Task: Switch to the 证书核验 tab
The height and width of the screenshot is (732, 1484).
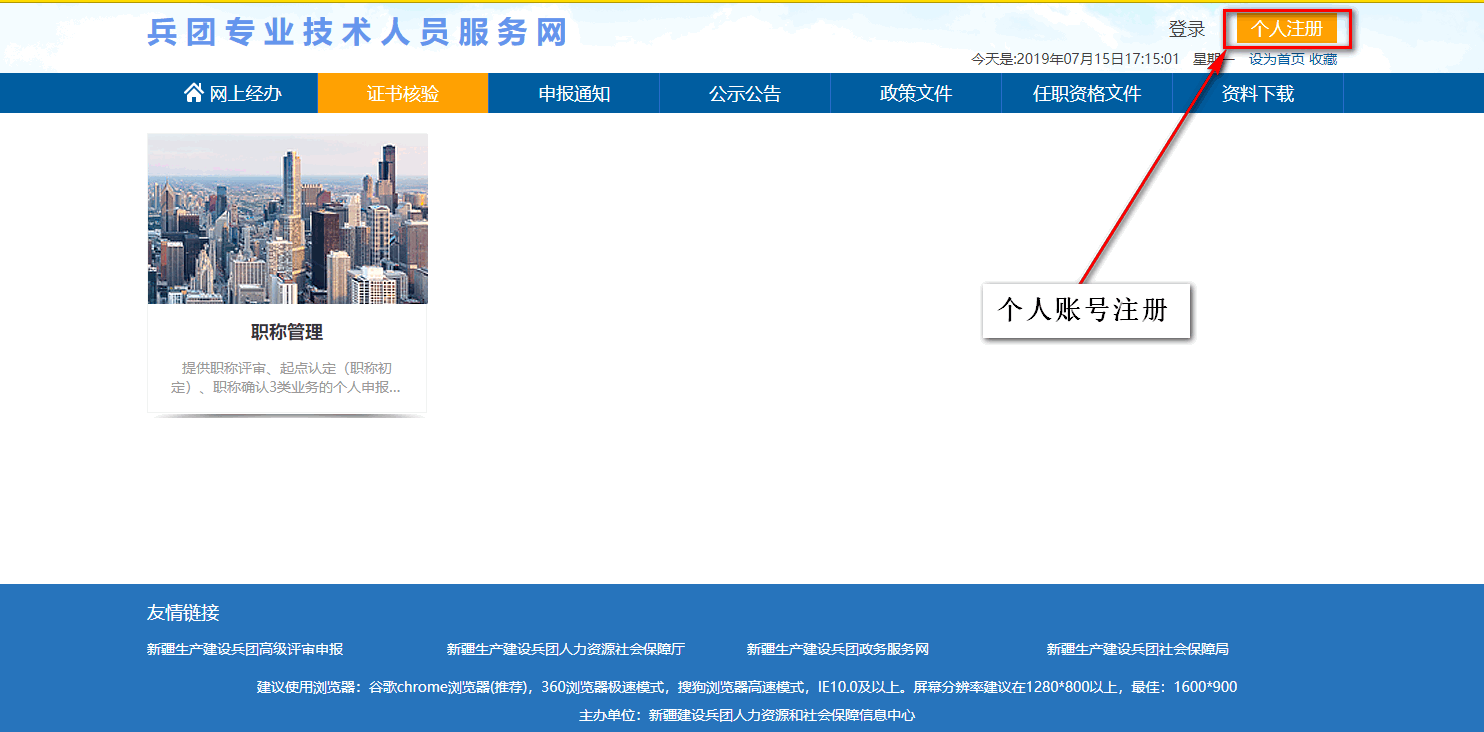Action: 402,94
